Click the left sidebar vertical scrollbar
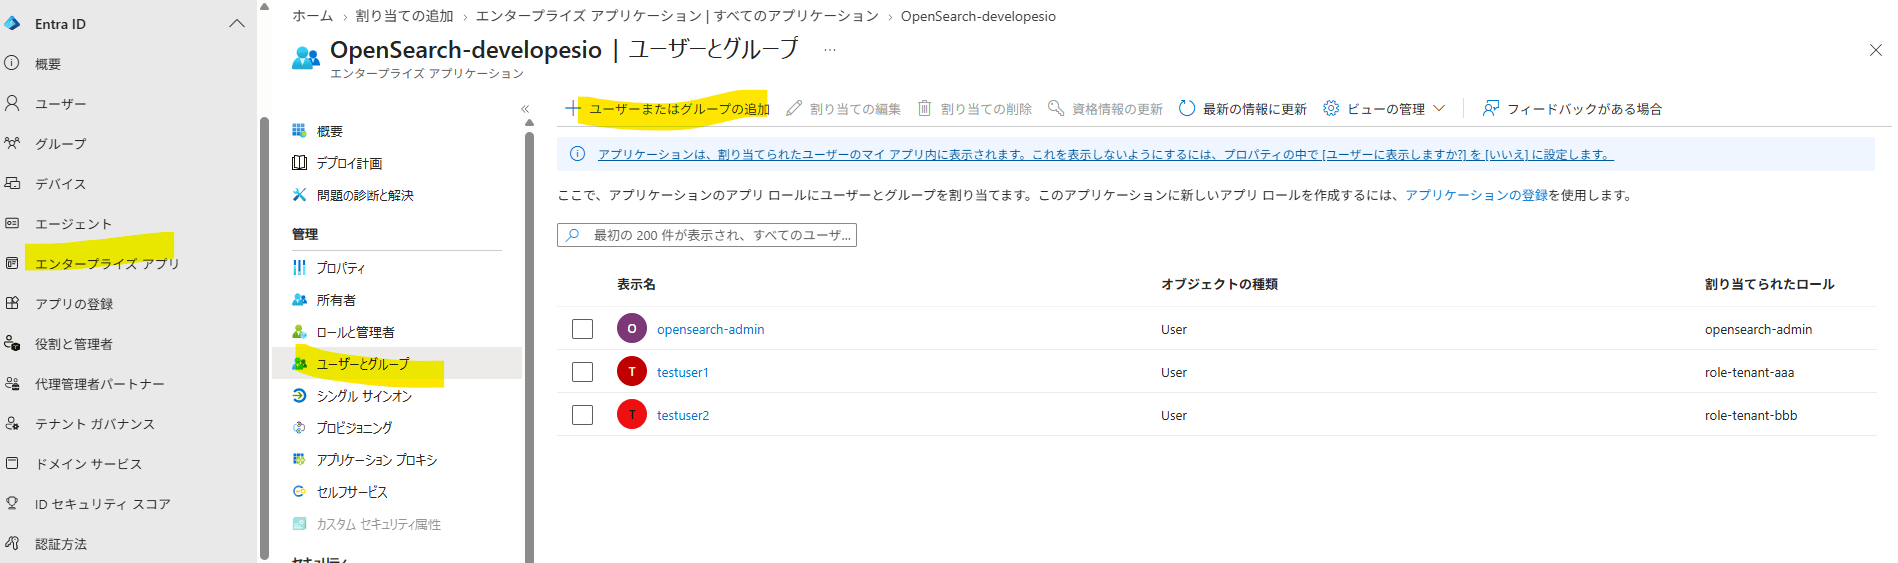Viewport: 1898px width, 563px height. point(264,340)
